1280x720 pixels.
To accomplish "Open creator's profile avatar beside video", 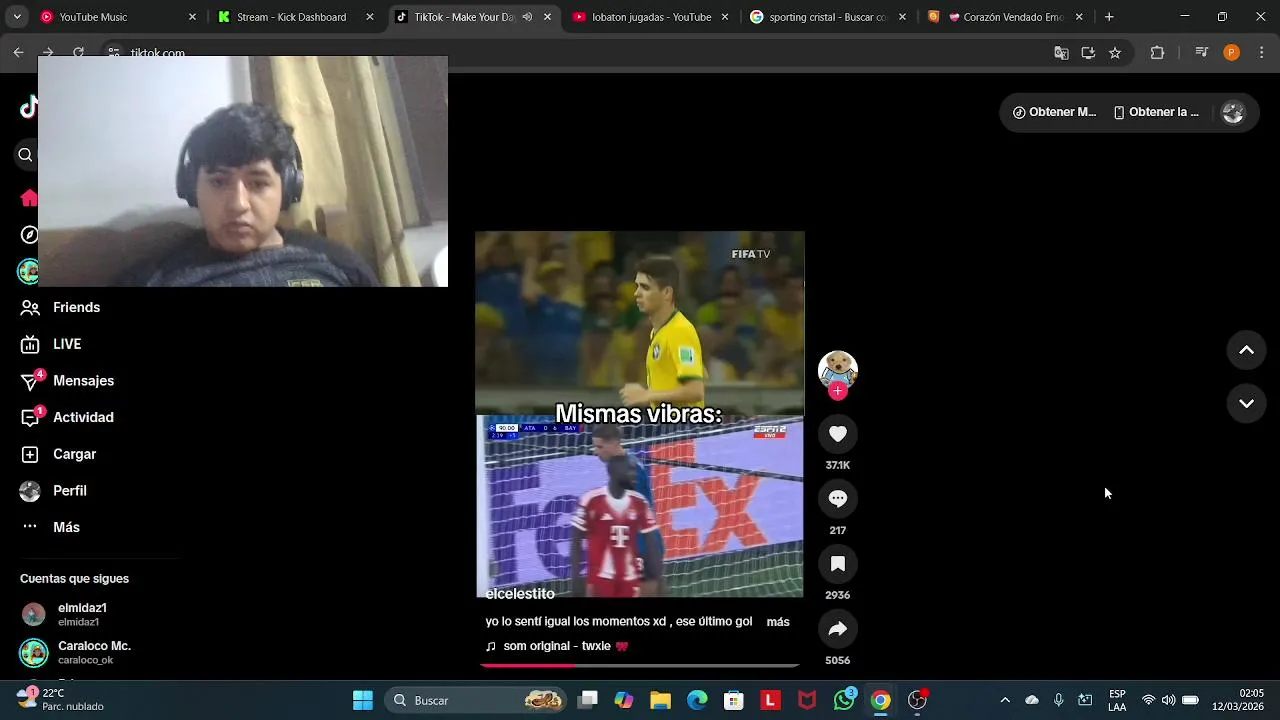I will [x=838, y=370].
